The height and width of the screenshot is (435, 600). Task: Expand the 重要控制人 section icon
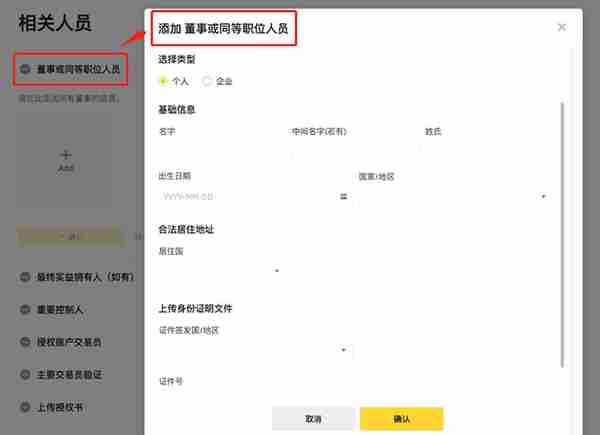pyautogui.click(x=24, y=309)
